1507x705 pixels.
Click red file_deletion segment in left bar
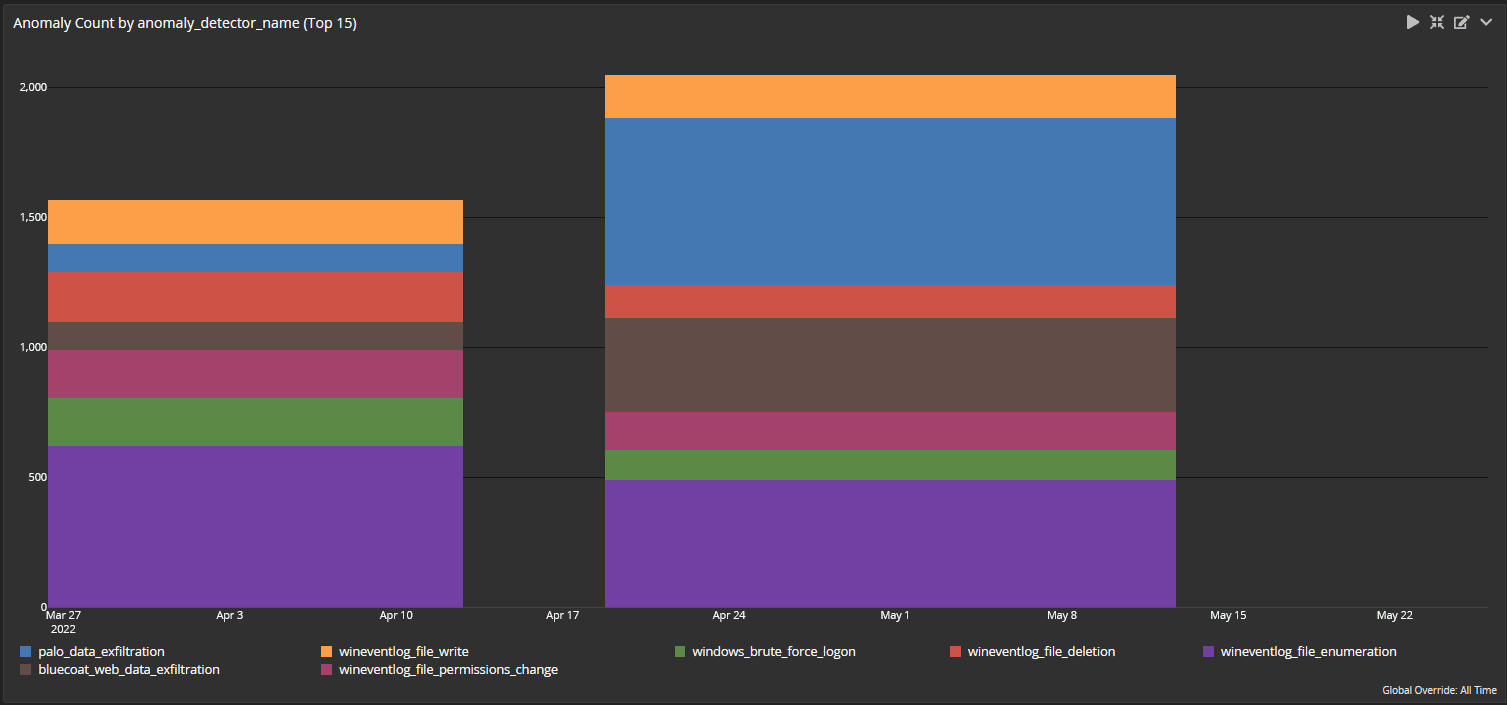(x=255, y=296)
